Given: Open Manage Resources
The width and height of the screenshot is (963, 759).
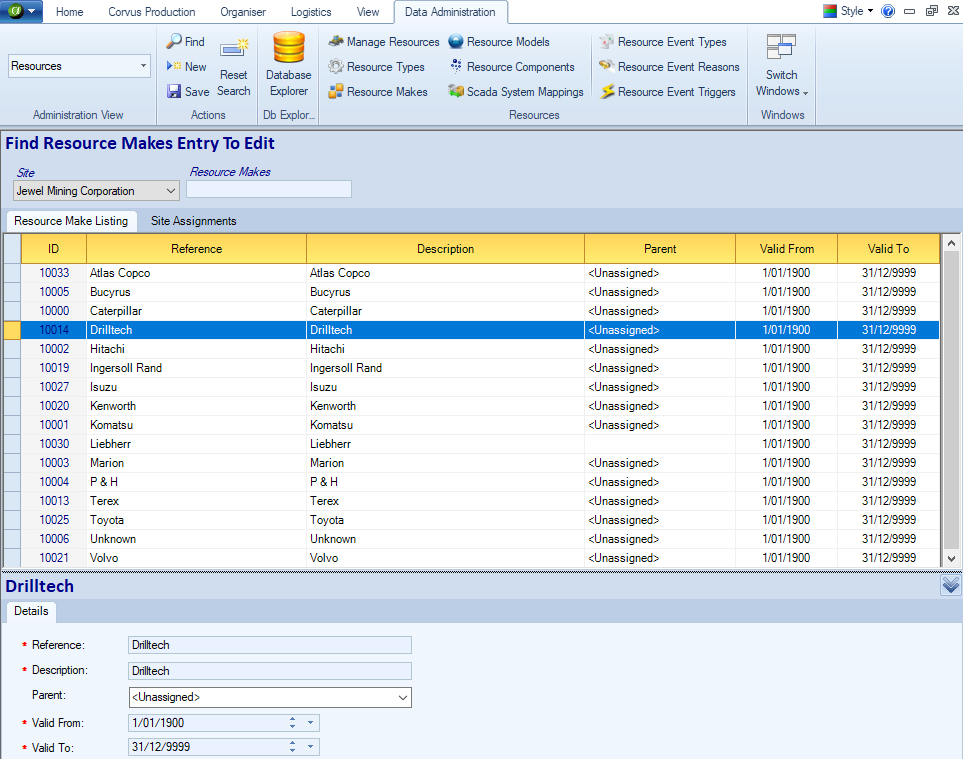Looking at the screenshot, I should [384, 42].
